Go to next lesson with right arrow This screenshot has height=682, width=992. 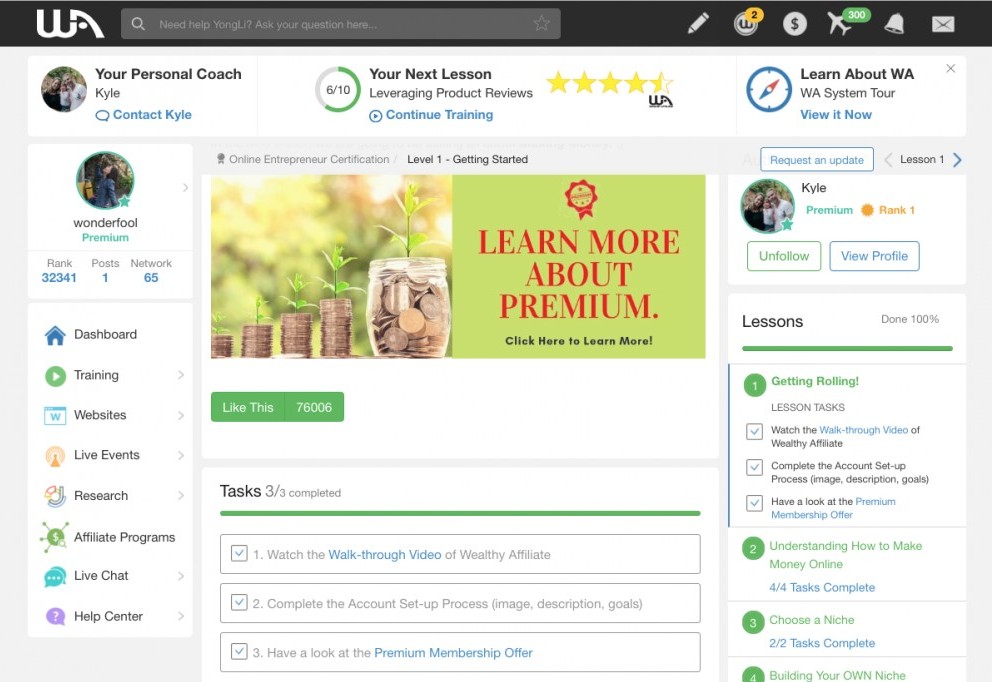(957, 160)
